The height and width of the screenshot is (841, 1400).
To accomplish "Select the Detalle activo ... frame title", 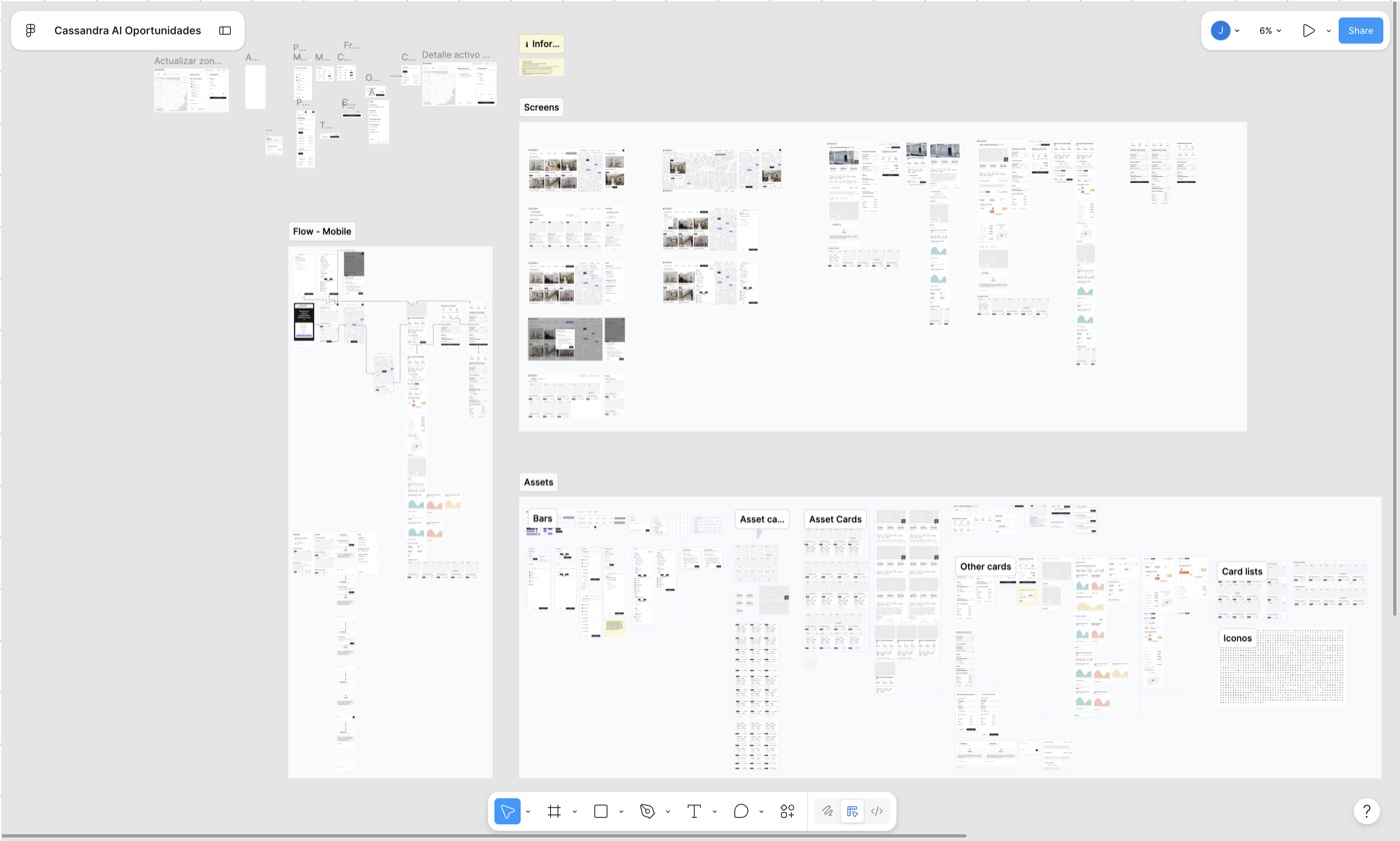I will [x=456, y=55].
